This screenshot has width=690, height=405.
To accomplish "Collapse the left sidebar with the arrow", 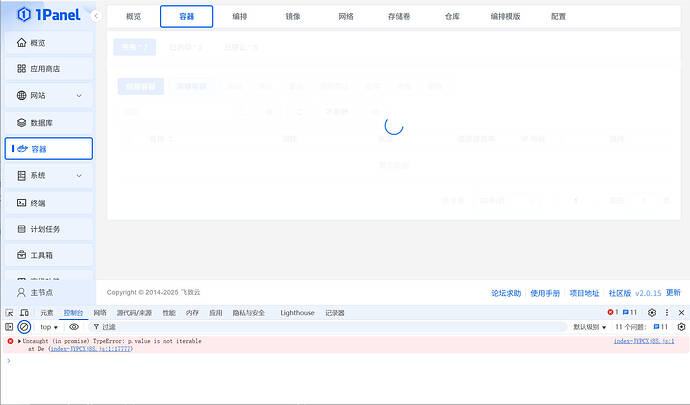I will 95,17.
